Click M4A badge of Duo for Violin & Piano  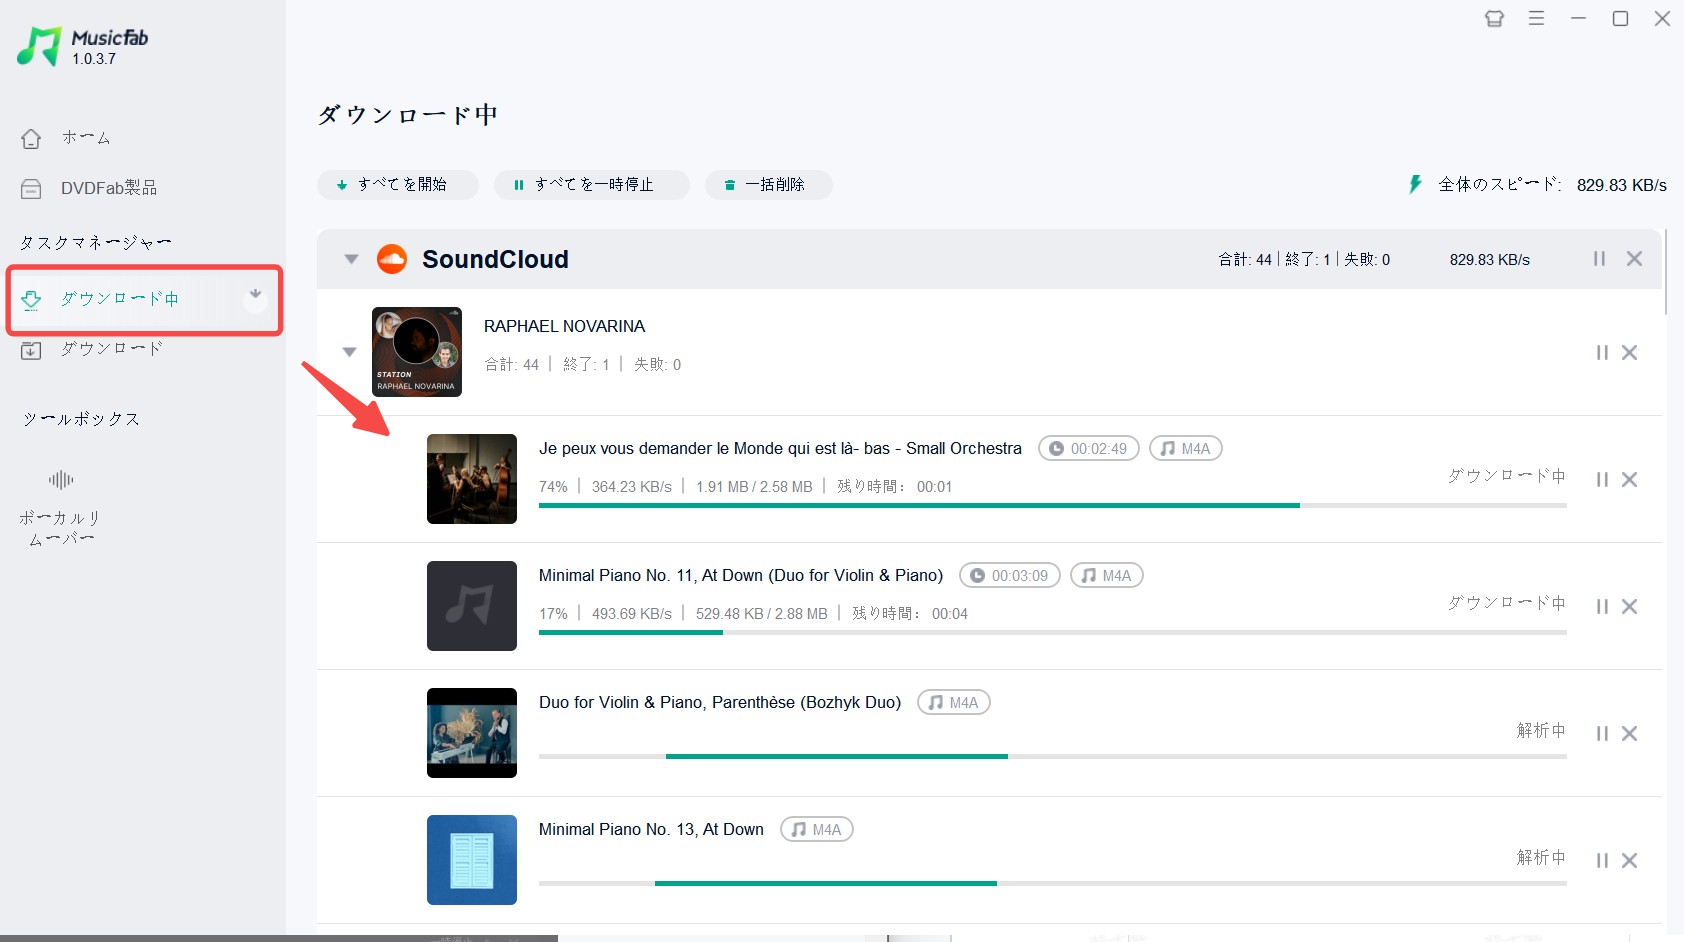954,703
